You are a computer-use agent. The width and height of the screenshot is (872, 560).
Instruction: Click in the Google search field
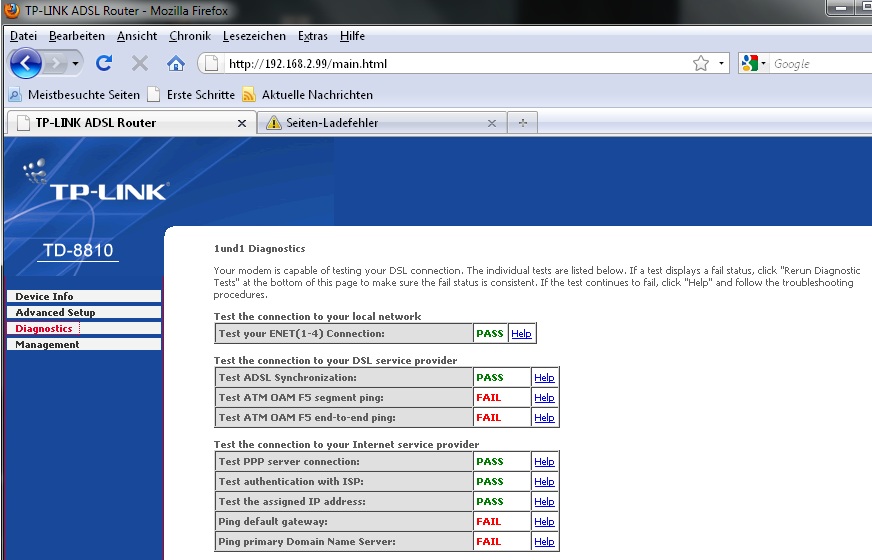(821, 63)
